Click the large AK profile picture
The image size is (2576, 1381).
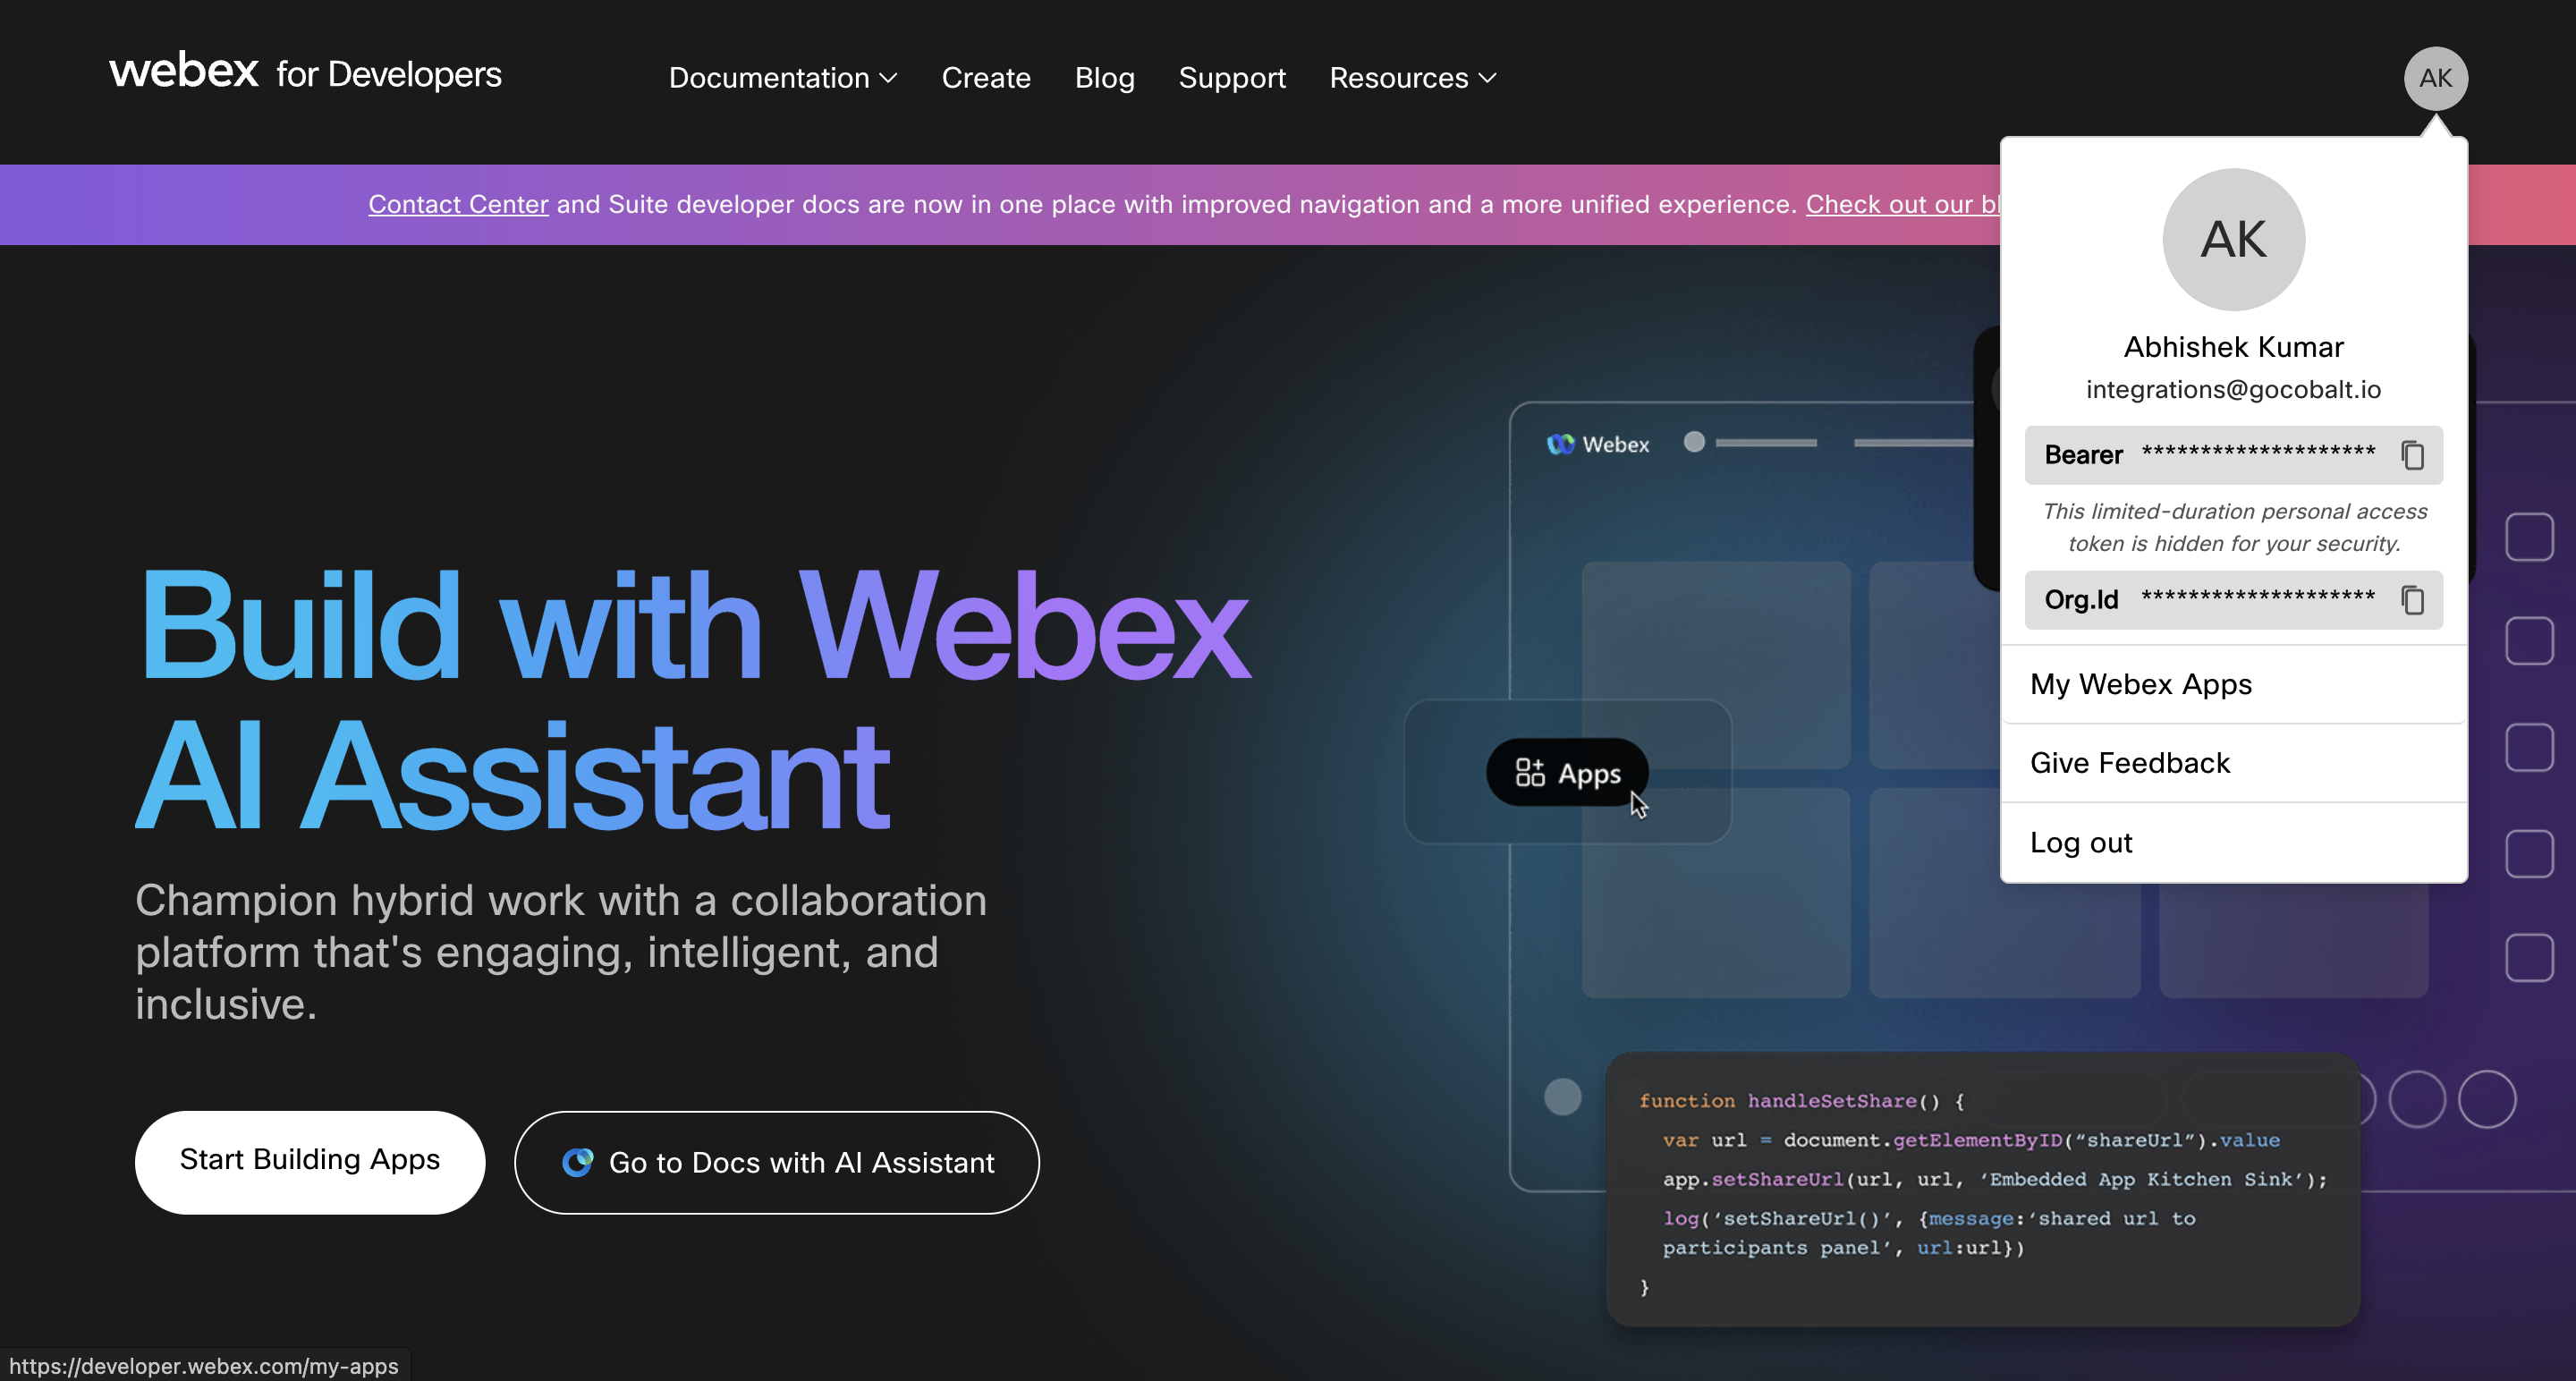click(2233, 240)
